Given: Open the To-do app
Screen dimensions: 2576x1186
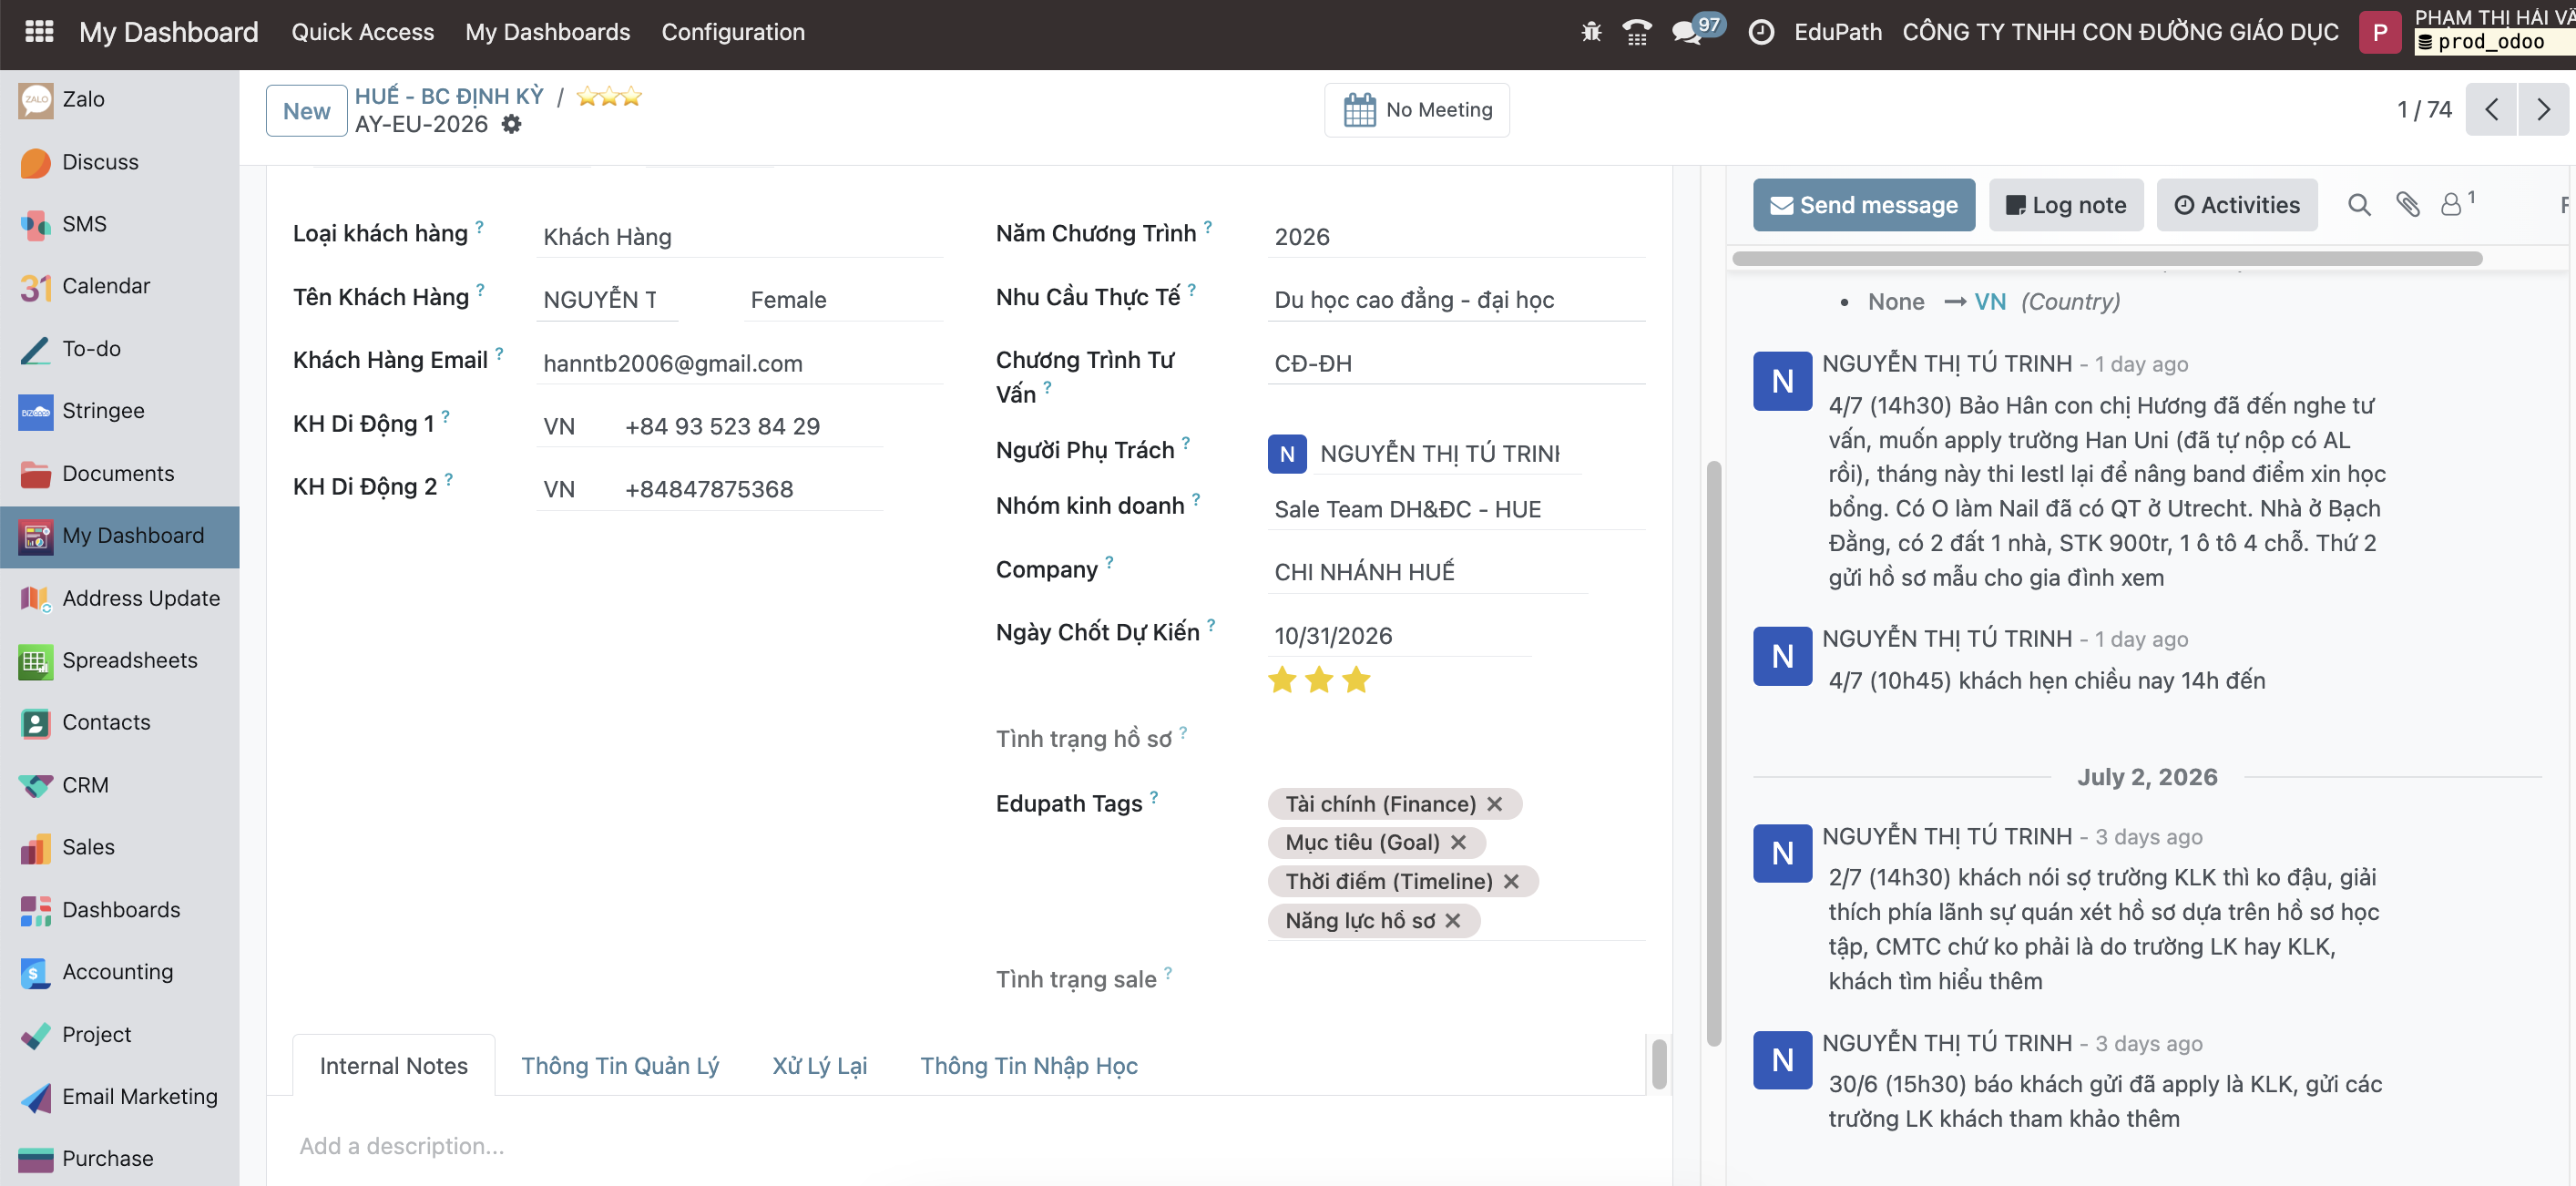Looking at the screenshot, I should [x=120, y=349].
